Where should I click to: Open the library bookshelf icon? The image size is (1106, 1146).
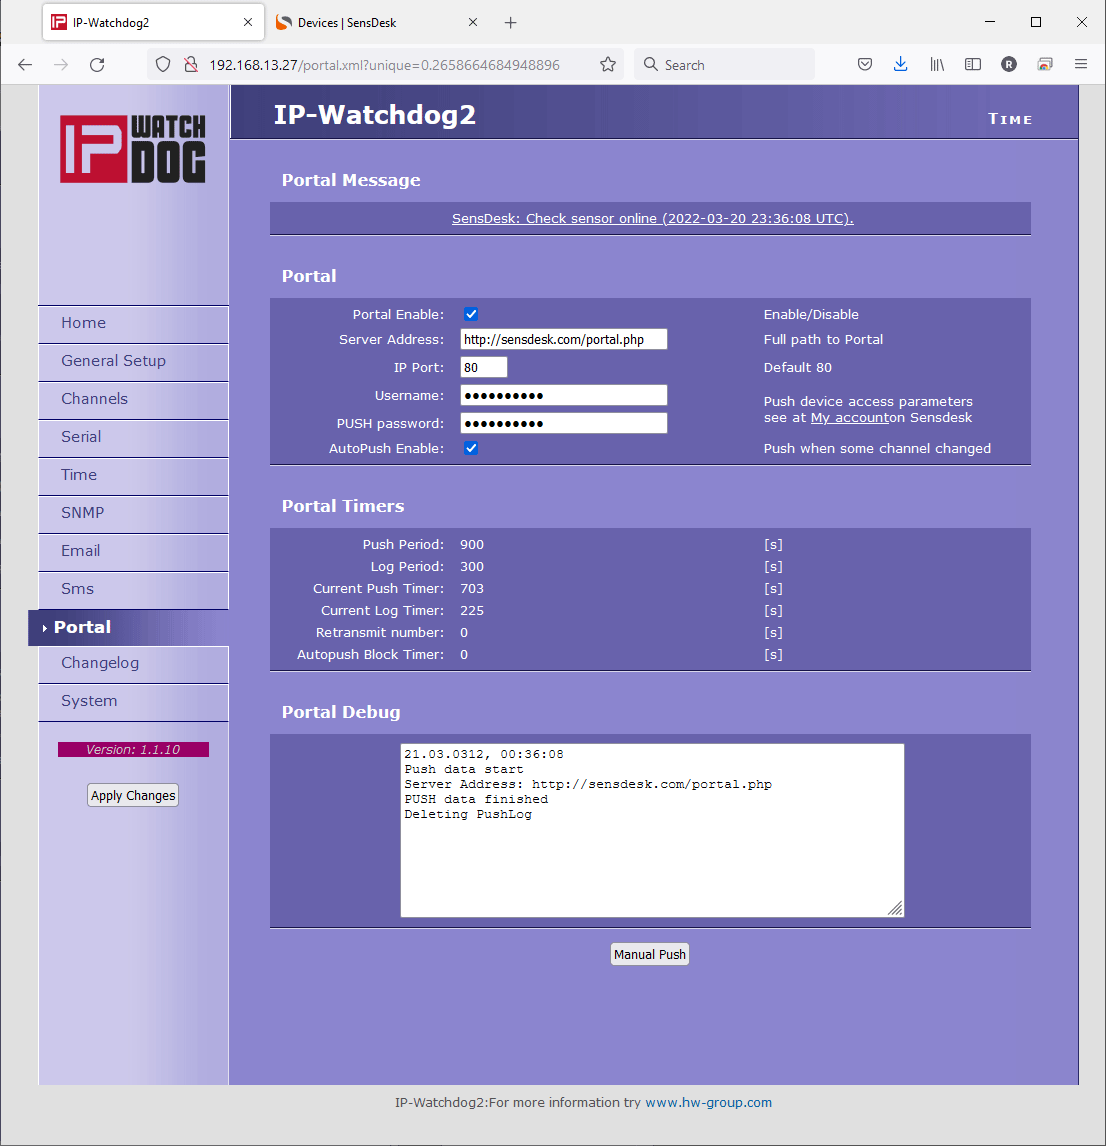[937, 64]
